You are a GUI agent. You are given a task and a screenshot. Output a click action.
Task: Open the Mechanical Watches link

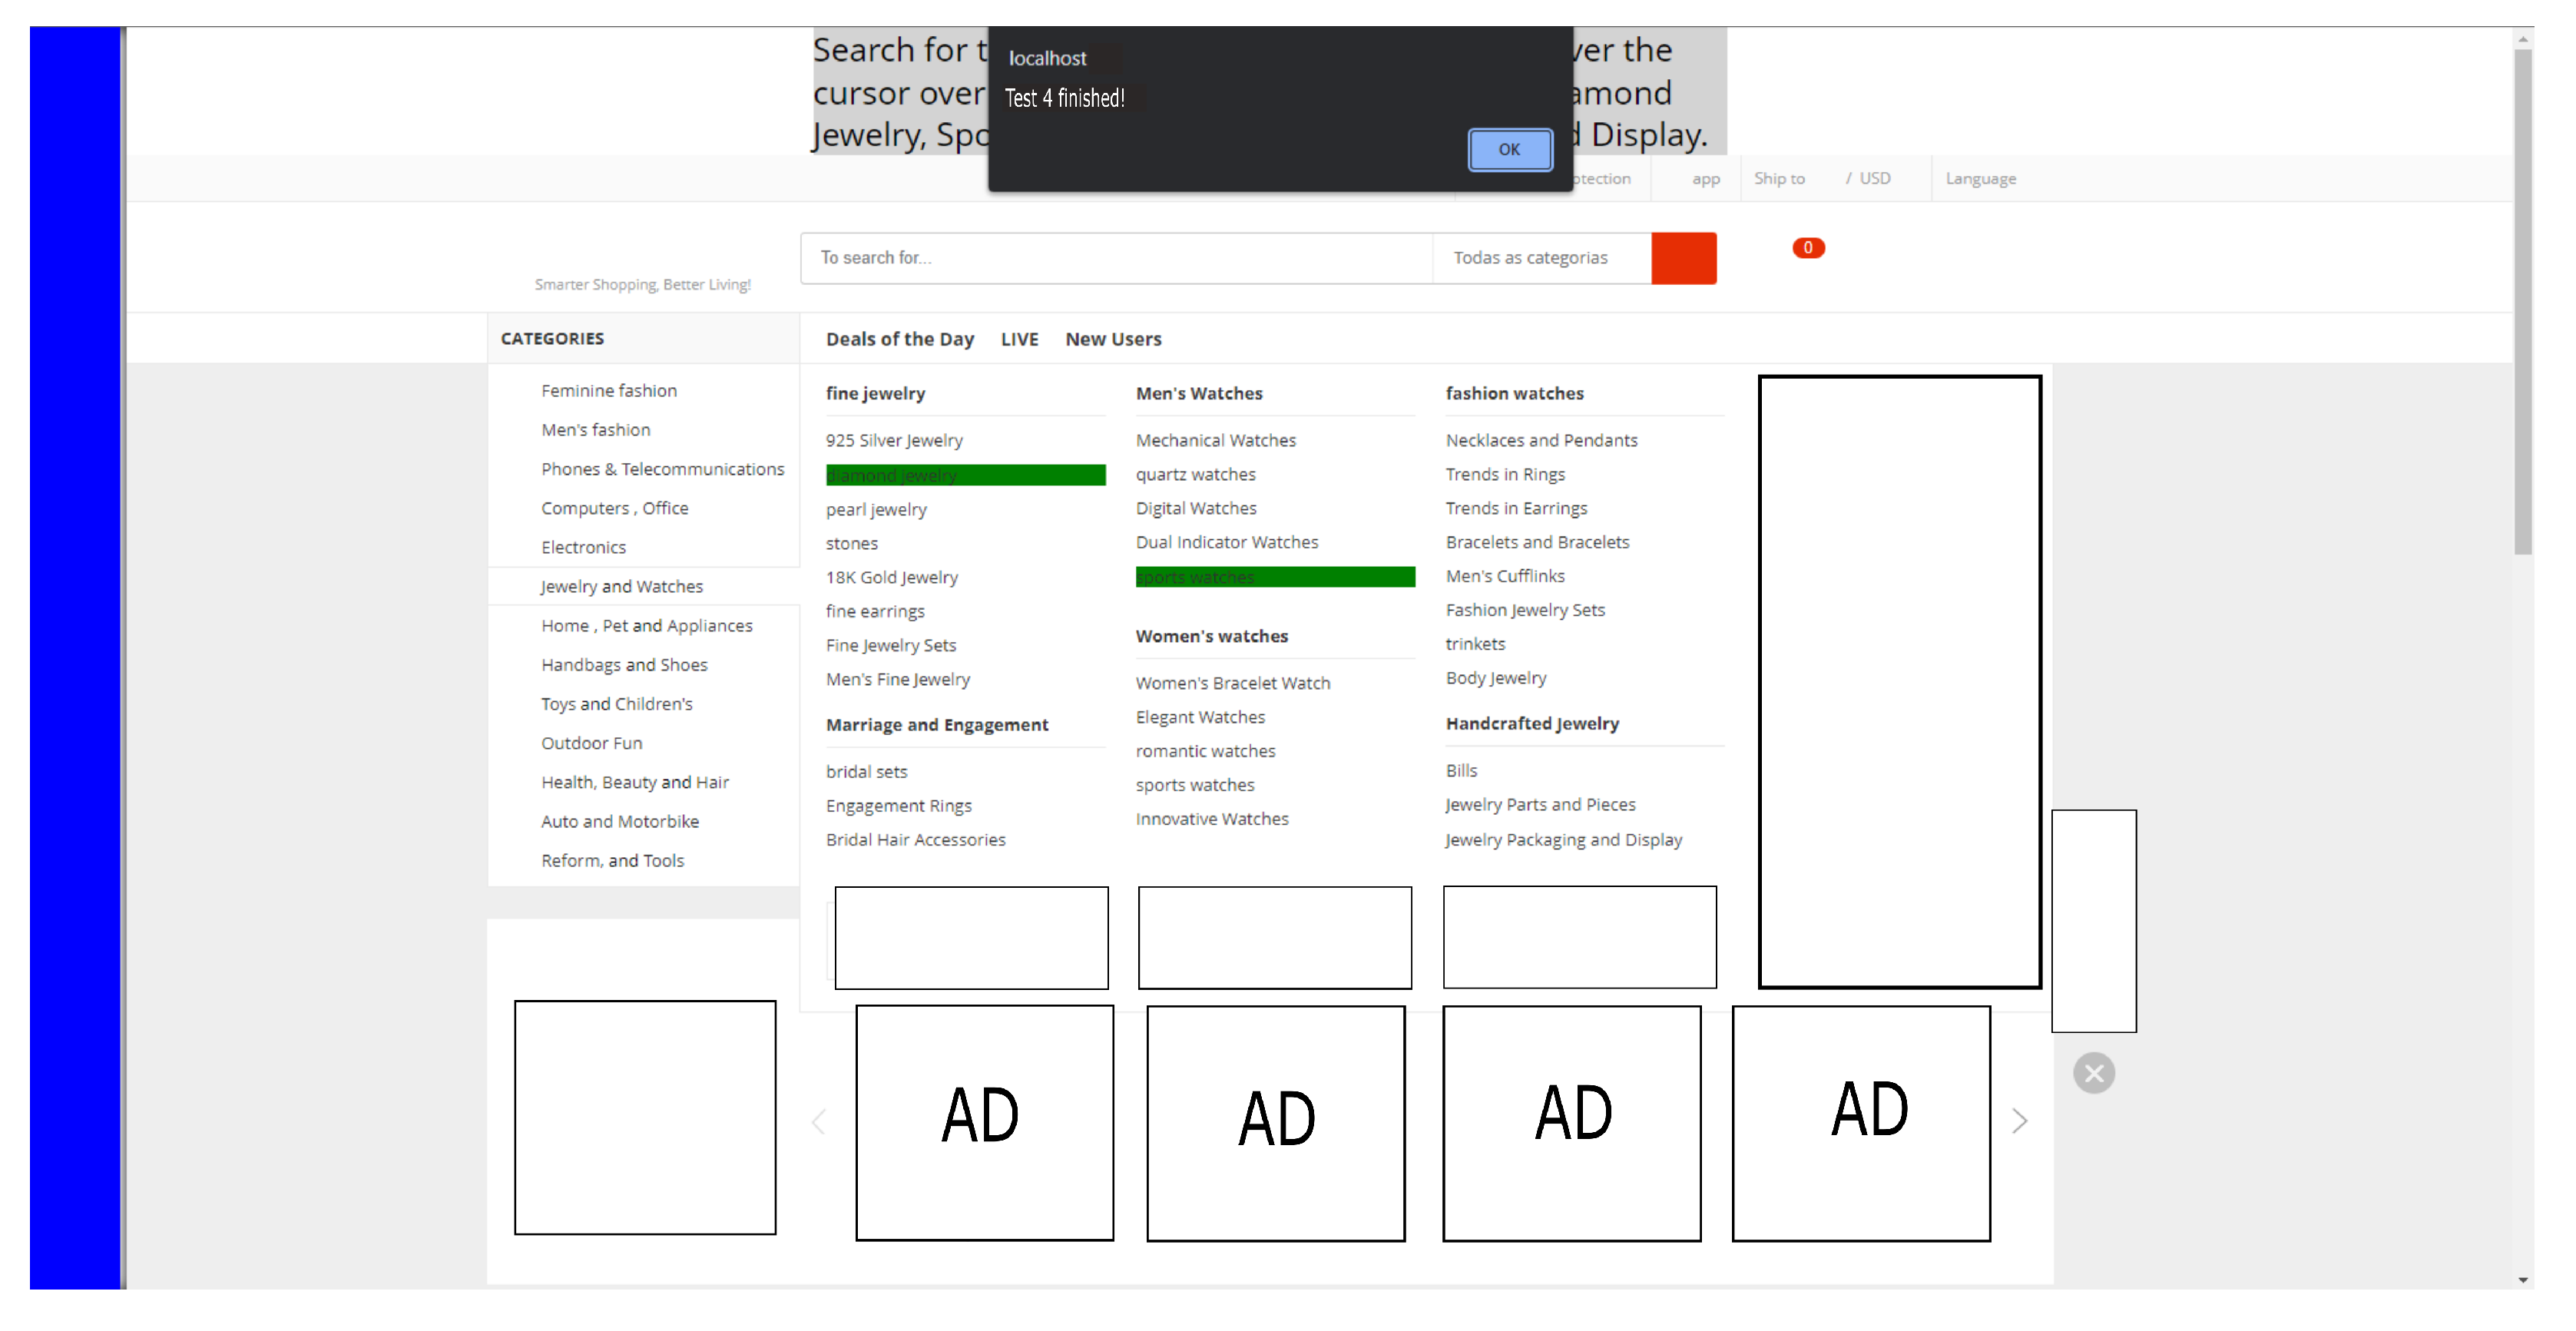pyautogui.click(x=1215, y=441)
